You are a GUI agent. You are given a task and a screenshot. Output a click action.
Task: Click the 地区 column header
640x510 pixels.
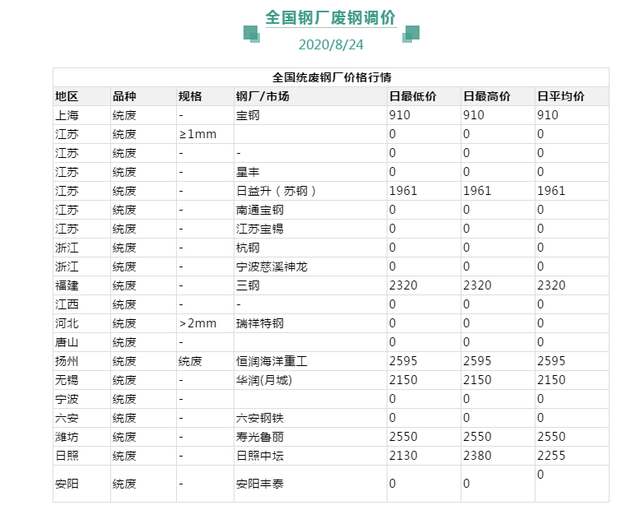pos(66,96)
